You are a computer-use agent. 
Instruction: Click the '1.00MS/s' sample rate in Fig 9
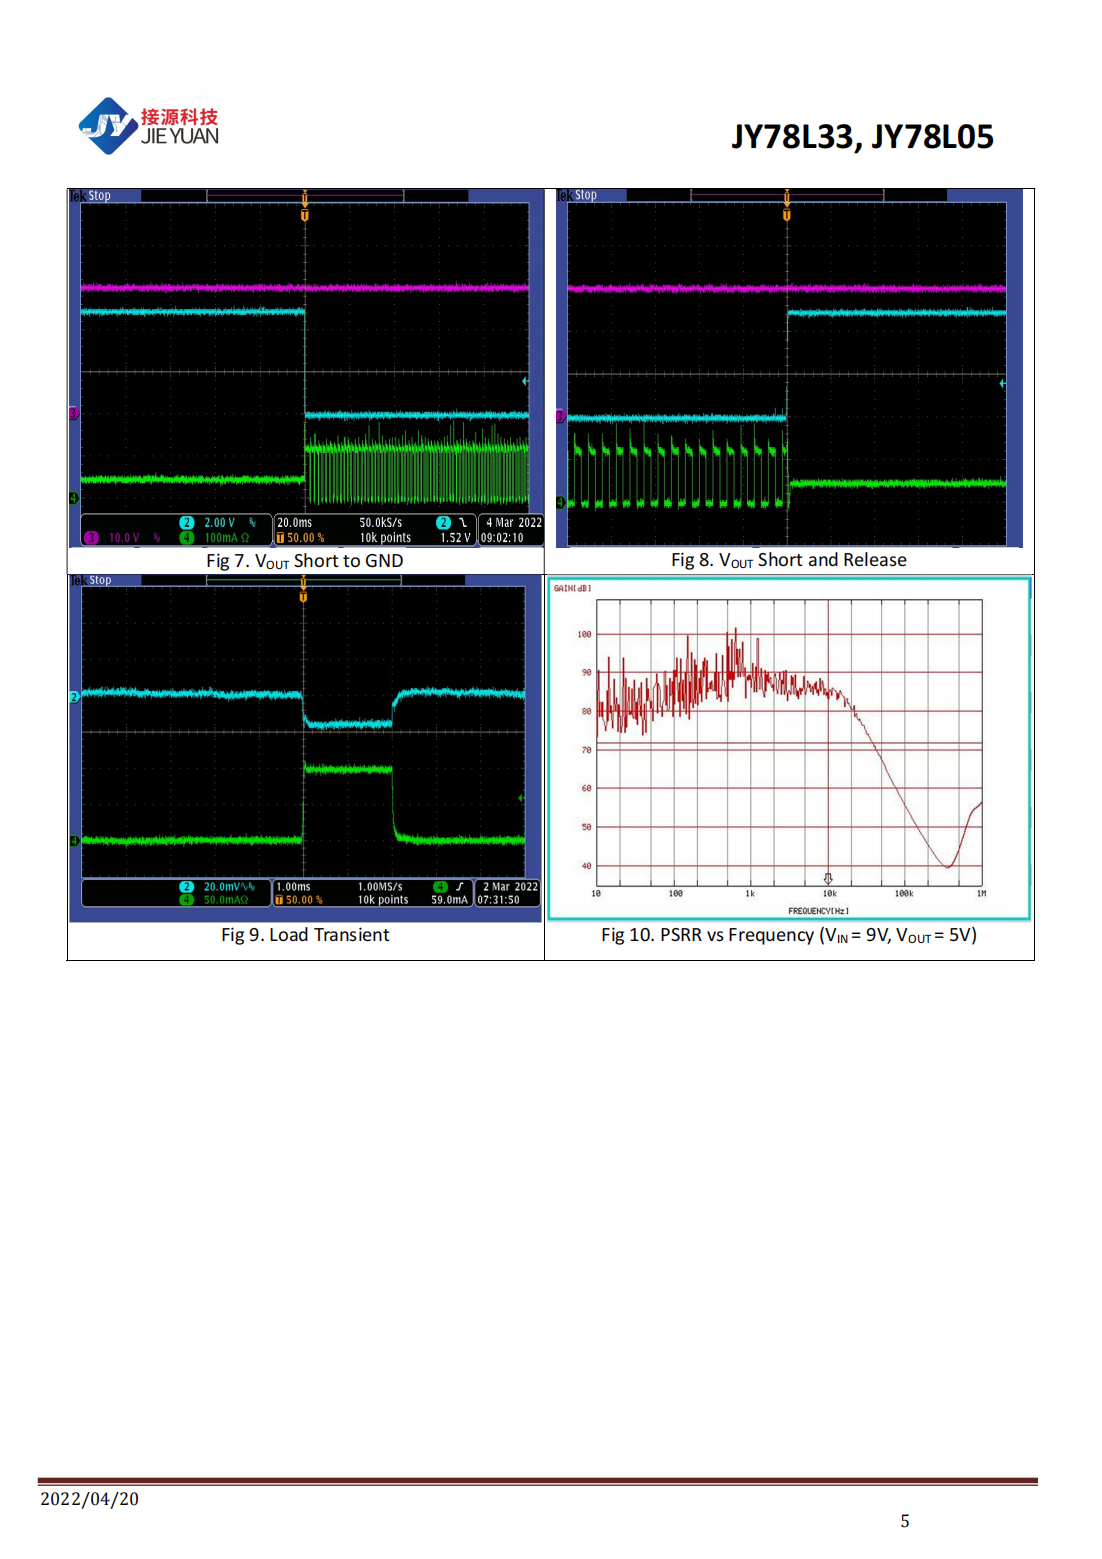[380, 887]
